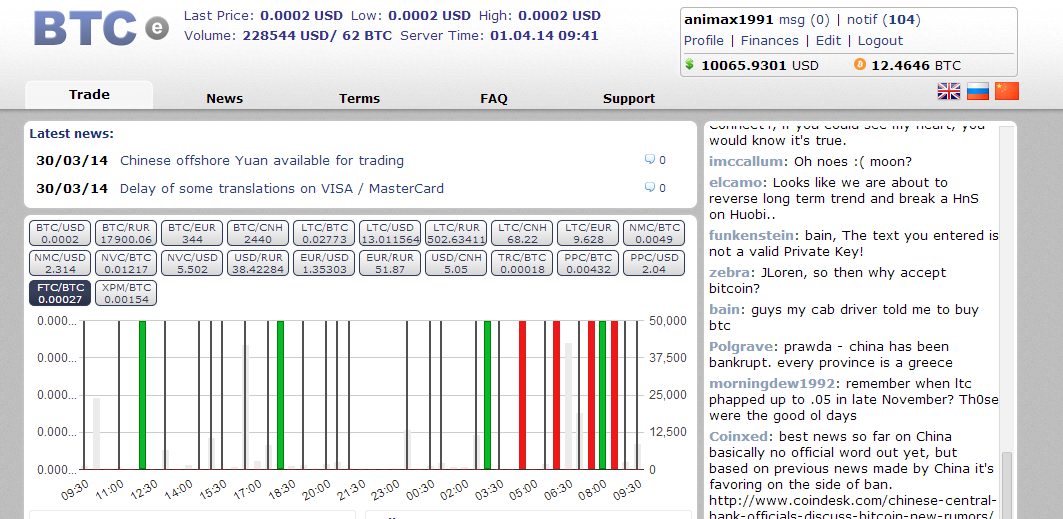Click the 10065.9301 USD balance
The width and height of the screenshot is (1063, 519).
click(x=760, y=66)
